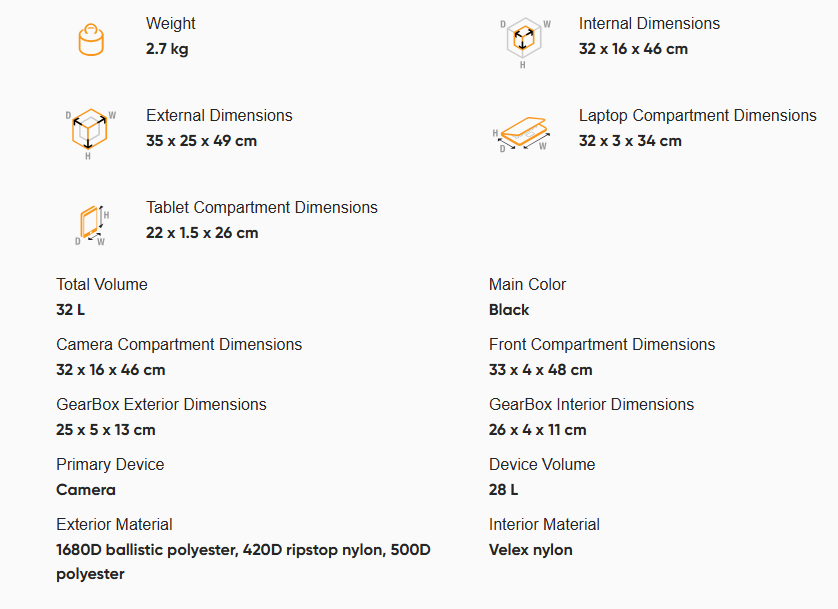Click the External Dimensions heading
This screenshot has height=609, width=838.
point(219,115)
